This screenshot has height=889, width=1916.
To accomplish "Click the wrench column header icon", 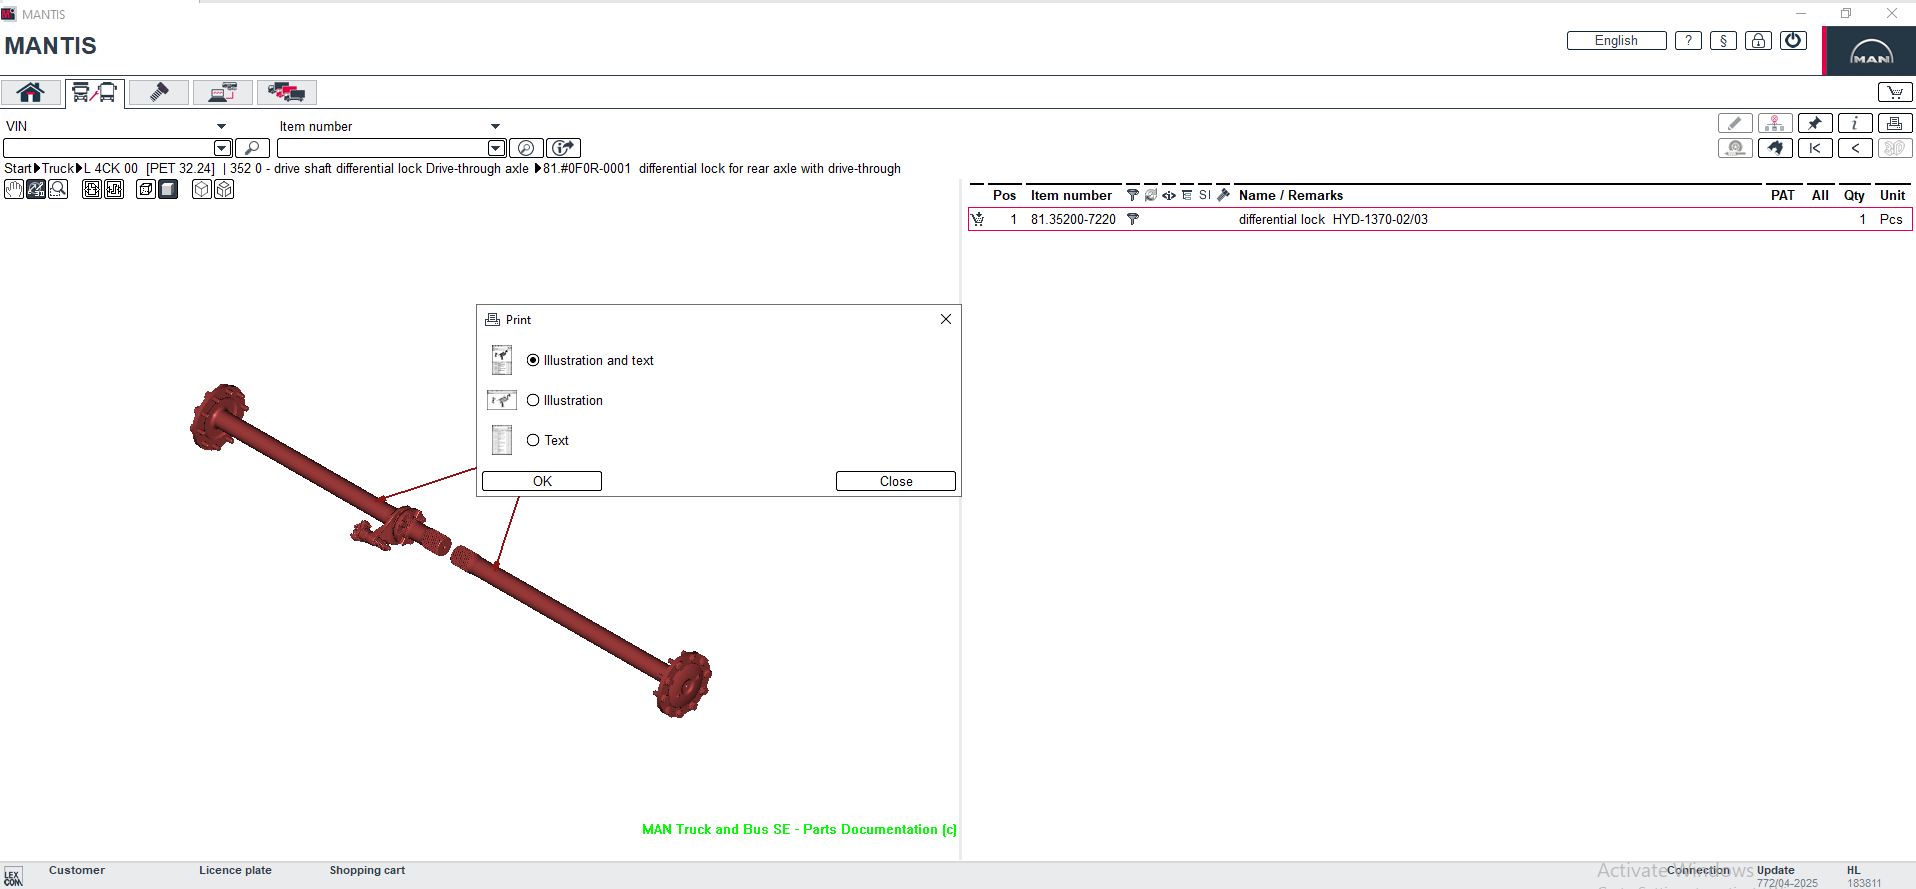I will (1223, 195).
